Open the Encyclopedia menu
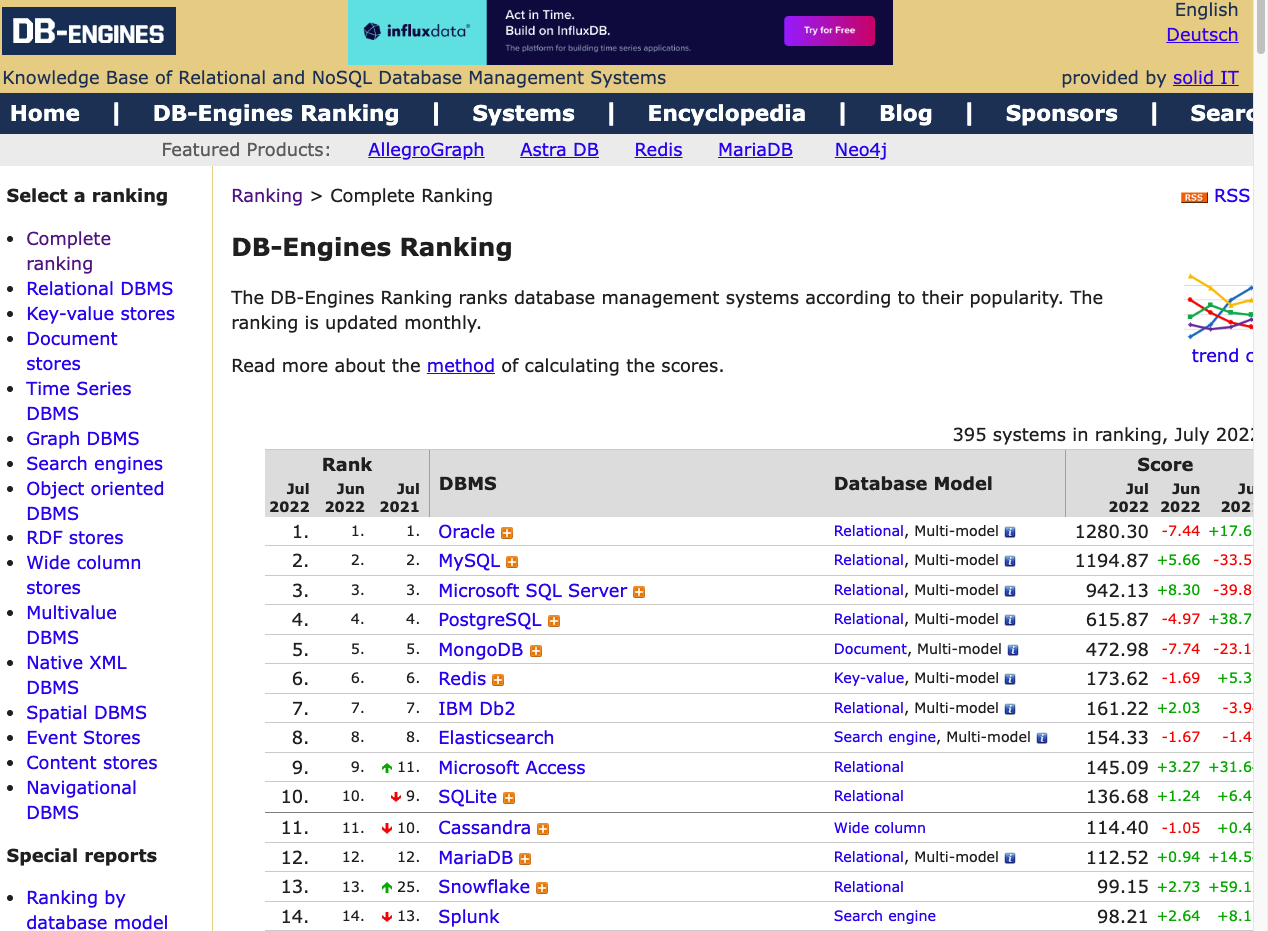1268x931 pixels. click(726, 113)
